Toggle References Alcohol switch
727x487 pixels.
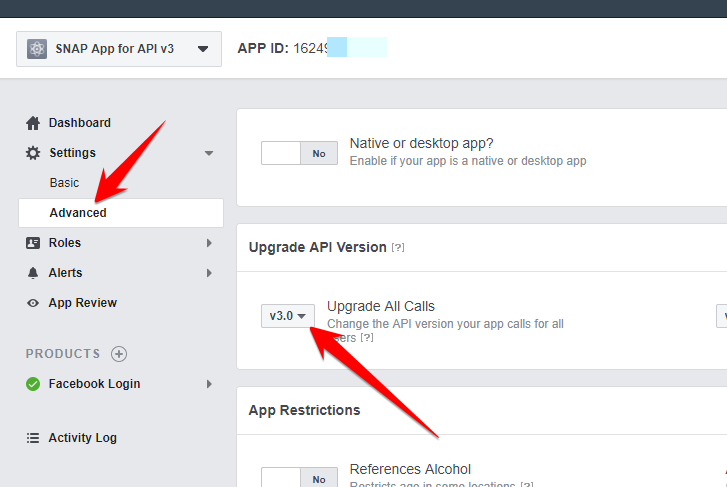[x=300, y=478]
